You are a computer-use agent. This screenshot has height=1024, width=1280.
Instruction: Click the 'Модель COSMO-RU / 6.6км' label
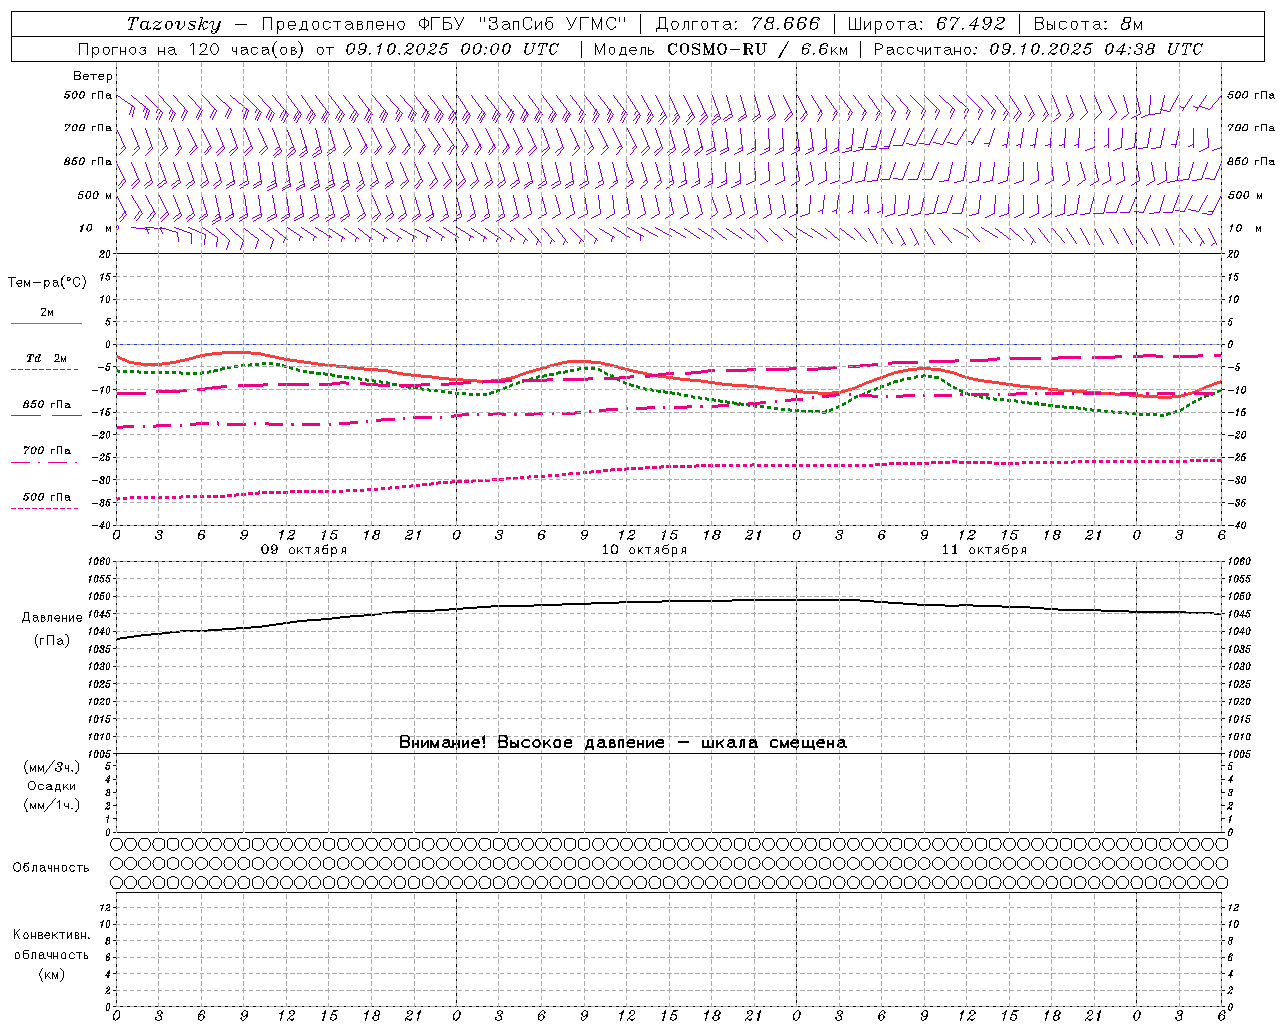pyautogui.click(x=720, y=49)
